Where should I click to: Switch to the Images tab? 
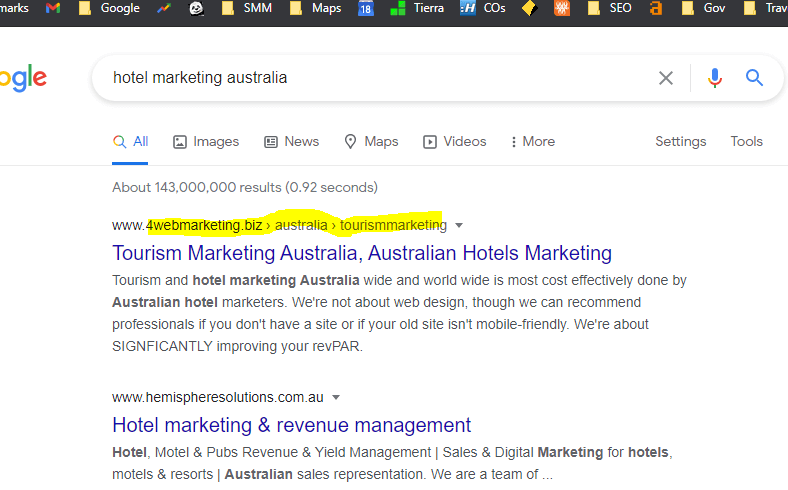(206, 142)
